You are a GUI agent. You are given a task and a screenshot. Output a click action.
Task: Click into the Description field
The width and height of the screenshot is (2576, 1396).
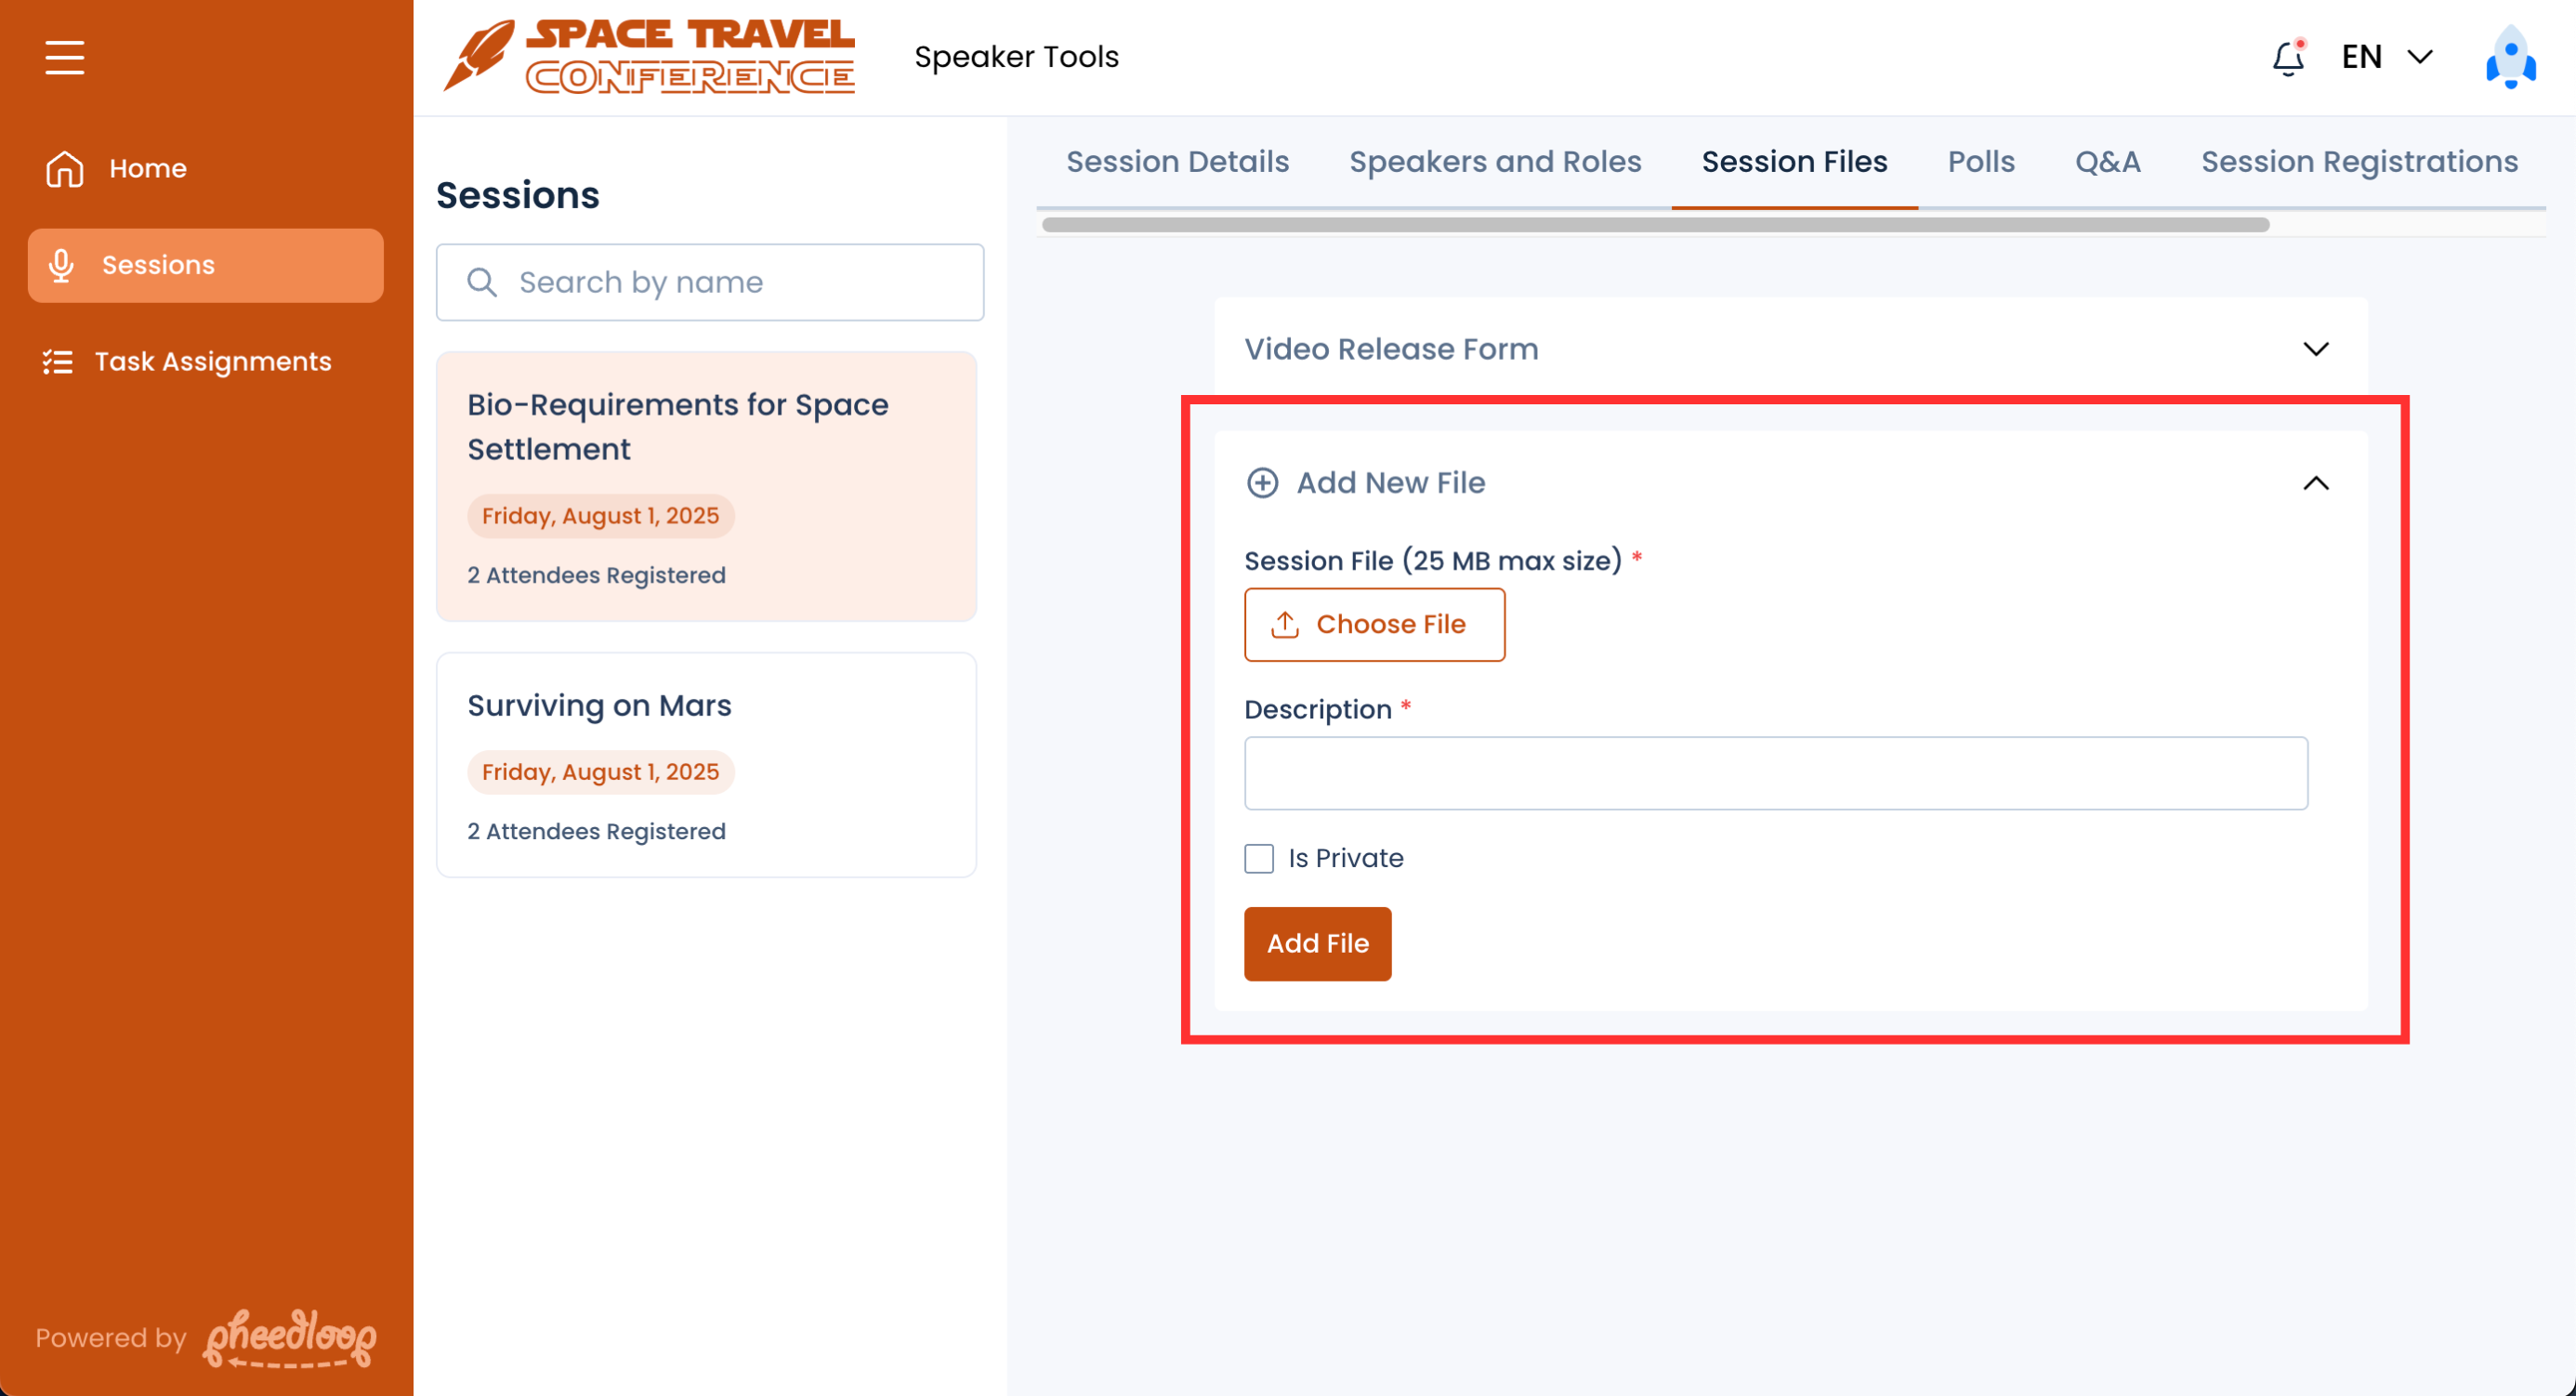click(1775, 773)
